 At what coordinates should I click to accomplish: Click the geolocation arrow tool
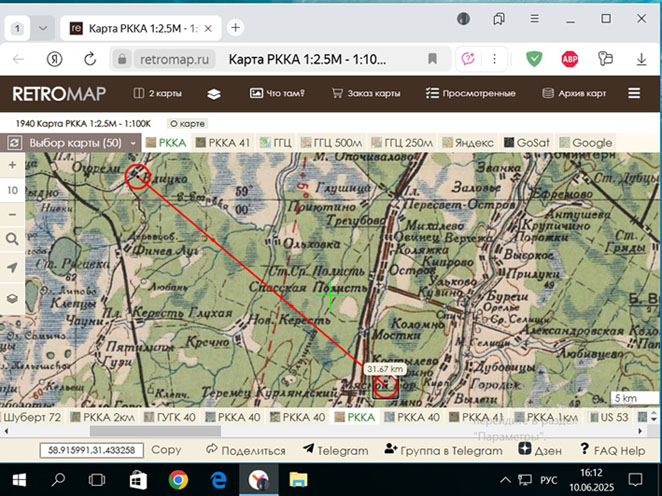click(12, 268)
